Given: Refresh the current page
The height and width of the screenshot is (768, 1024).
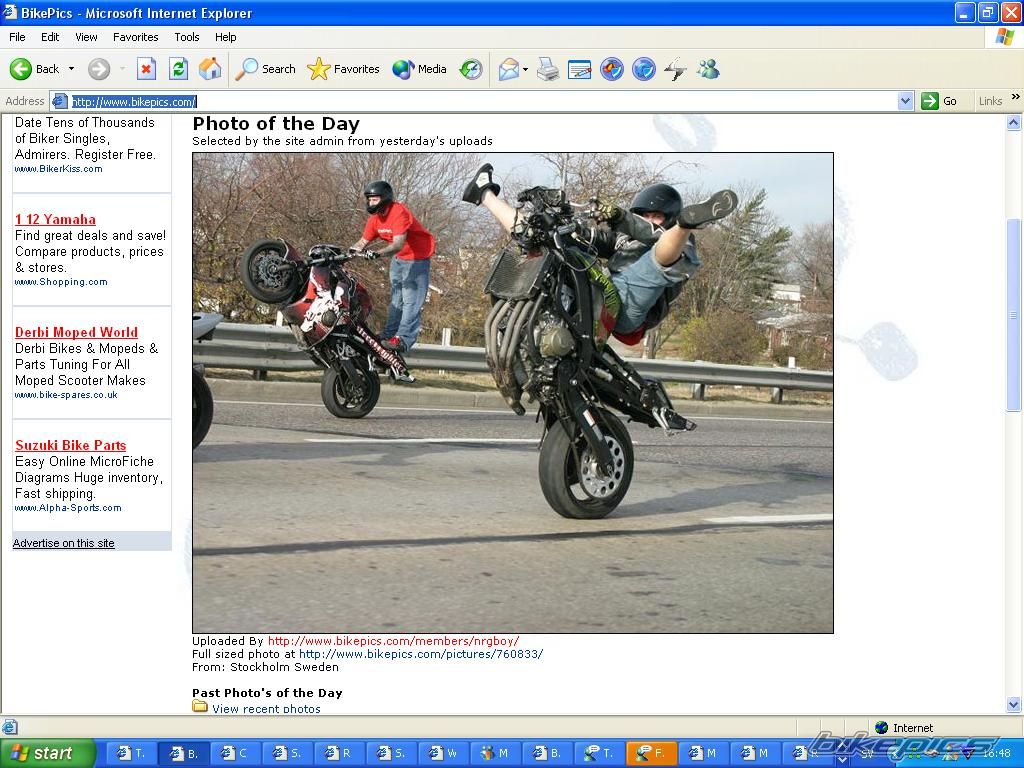Looking at the screenshot, I should 178,69.
